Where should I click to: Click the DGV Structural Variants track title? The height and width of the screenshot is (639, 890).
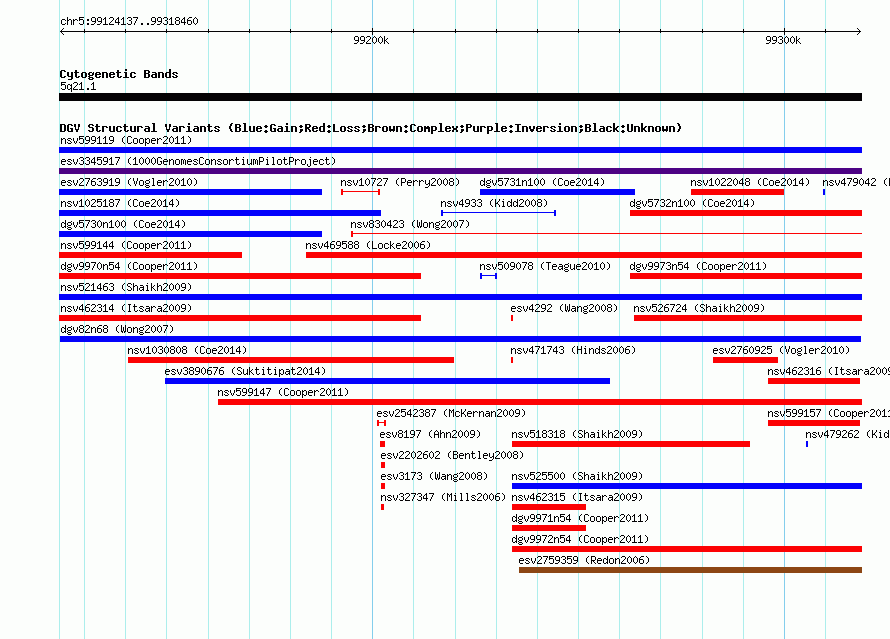(x=370, y=128)
